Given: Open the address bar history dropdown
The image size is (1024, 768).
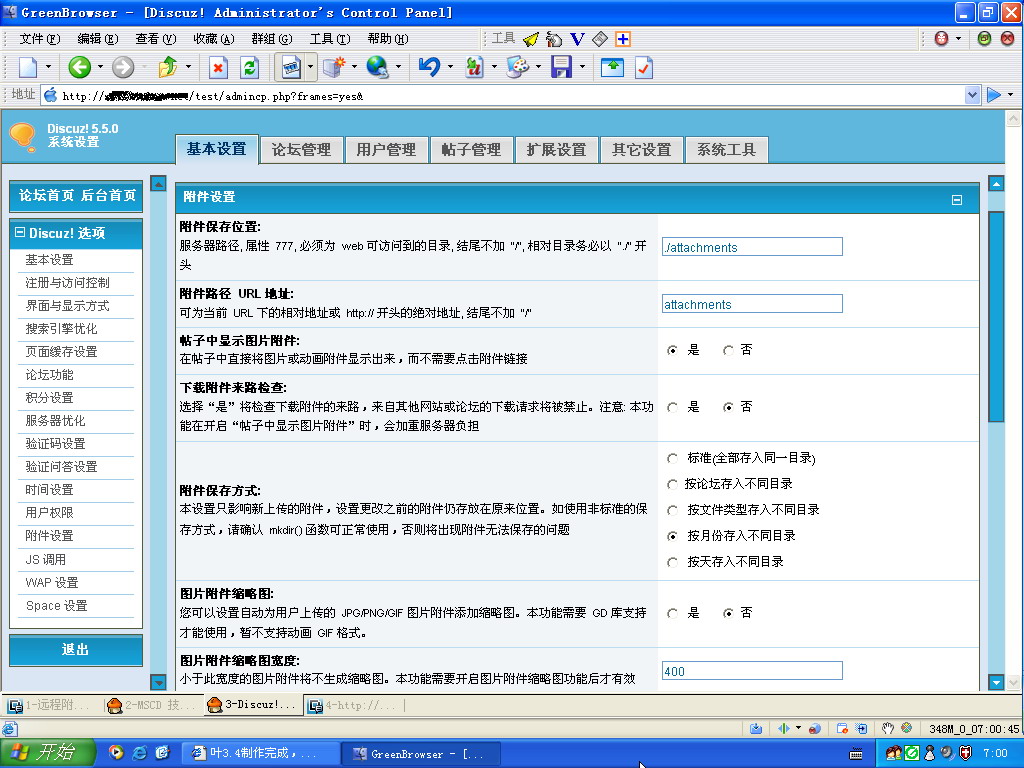Looking at the screenshot, I should (972, 95).
